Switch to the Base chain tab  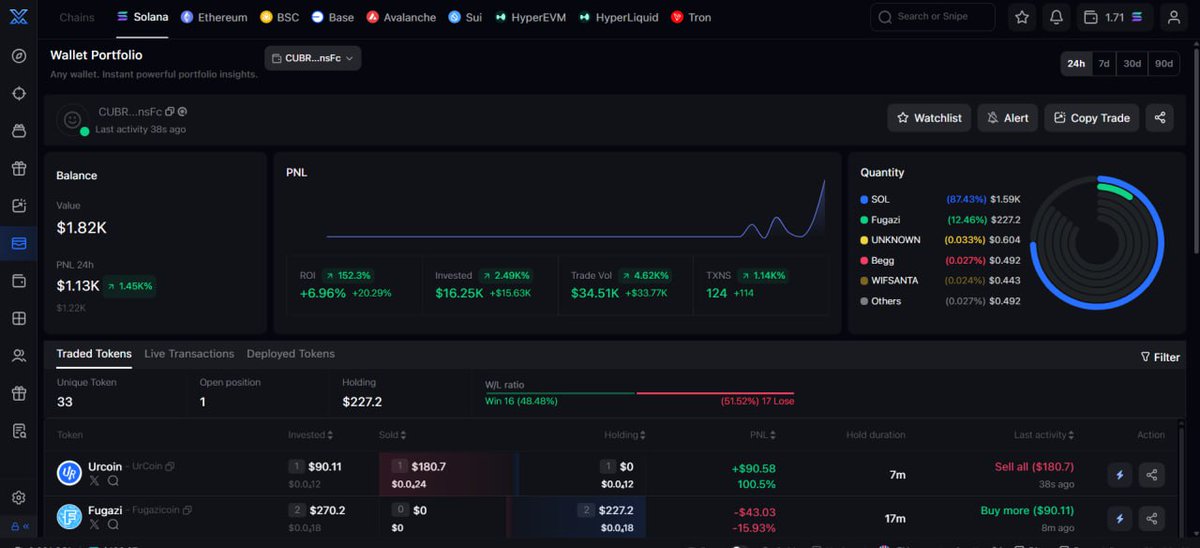point(333,17)
